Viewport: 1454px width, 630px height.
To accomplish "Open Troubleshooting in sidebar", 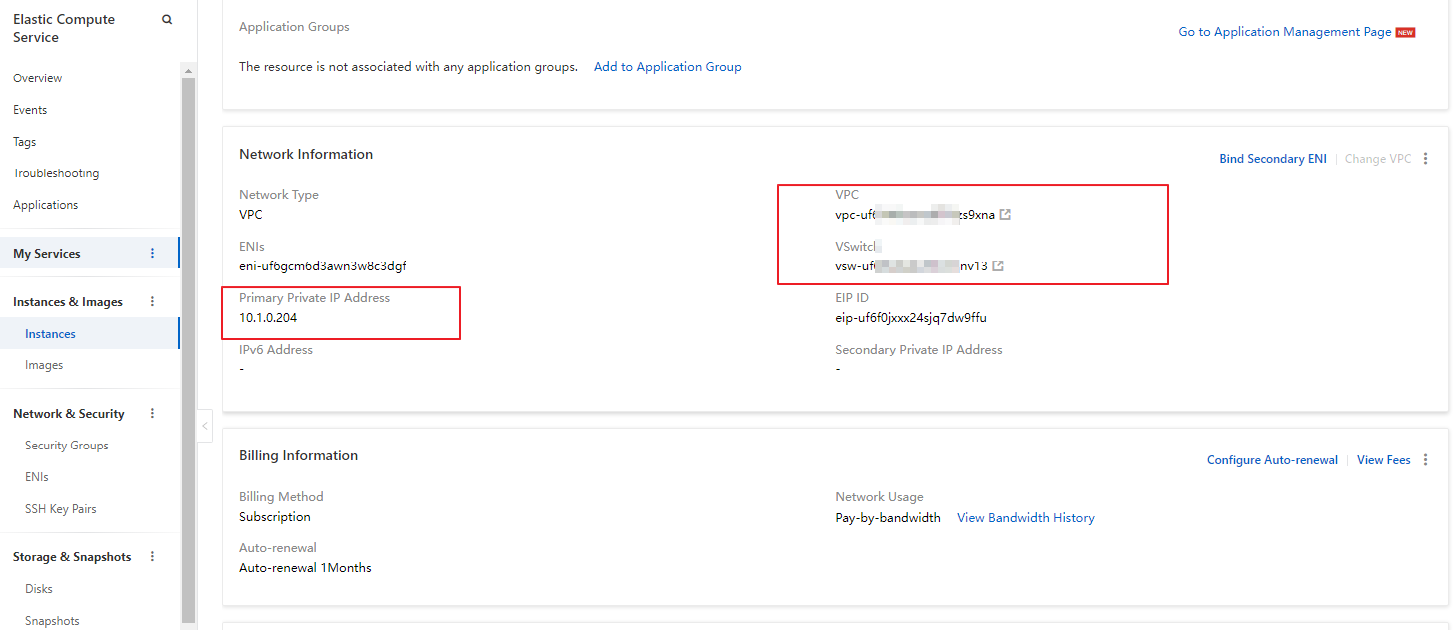I will coord(56,173).
